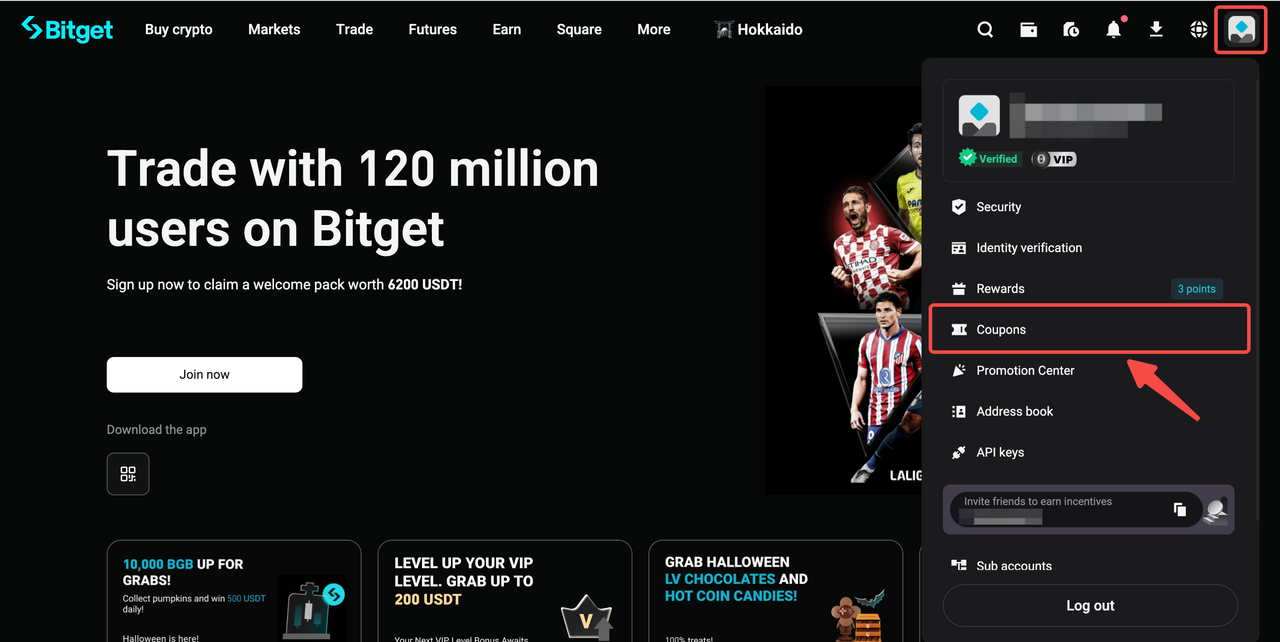The image size is (1280, 642).
Task: Open the 10,000 BGB promo card
Action: click(234, 591)
